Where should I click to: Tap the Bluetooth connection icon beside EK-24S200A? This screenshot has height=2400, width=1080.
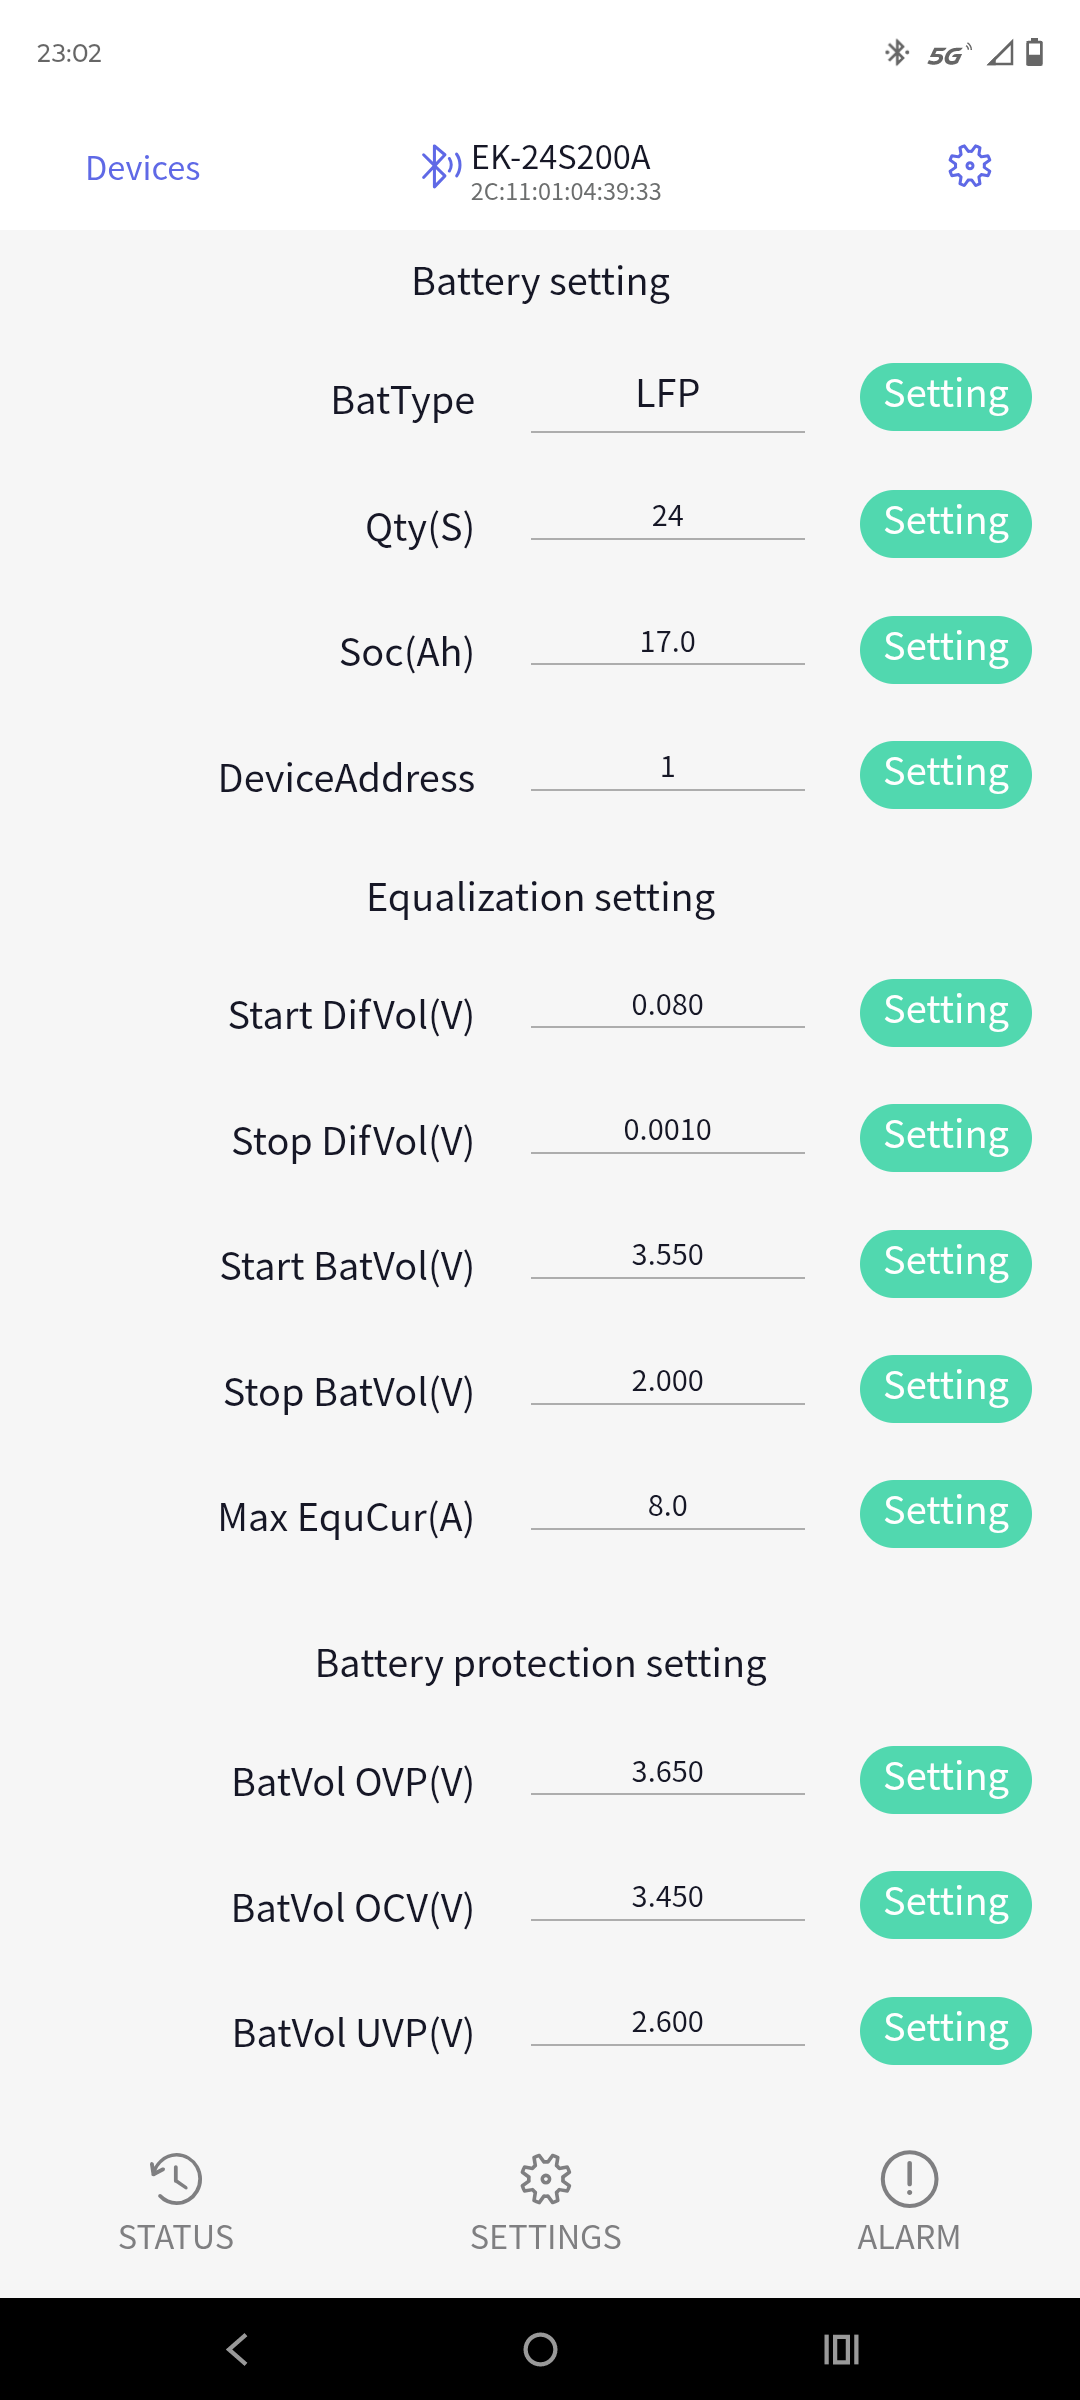coord(440,166)
